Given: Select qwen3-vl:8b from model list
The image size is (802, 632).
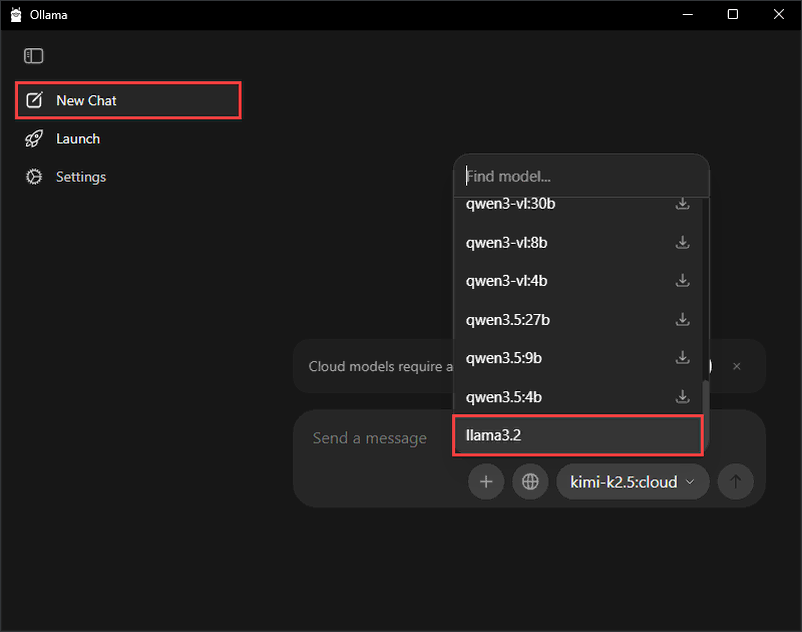Looking at the screenshot, I should 578,242.
